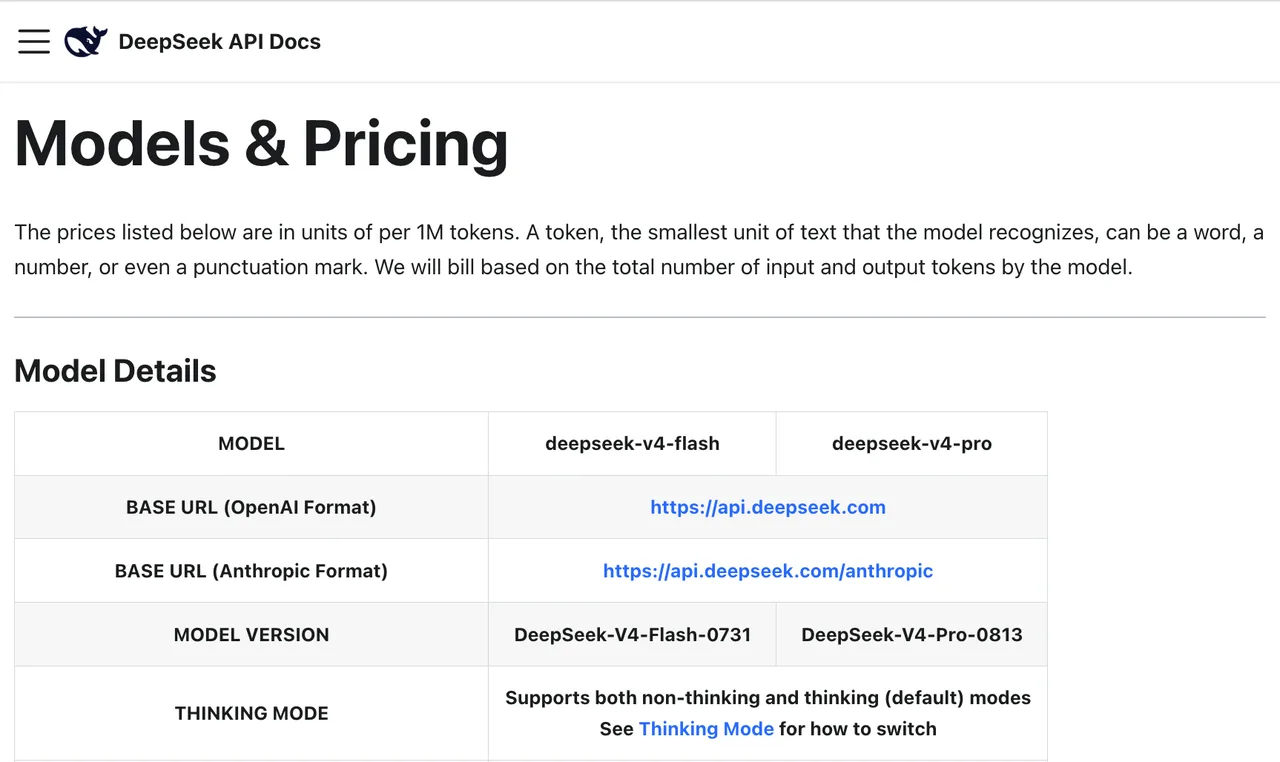Click the DeepSeek-V4-Pro-0813 version cell
Viewport: 1280px width, 762px height.
coord(912,635)
